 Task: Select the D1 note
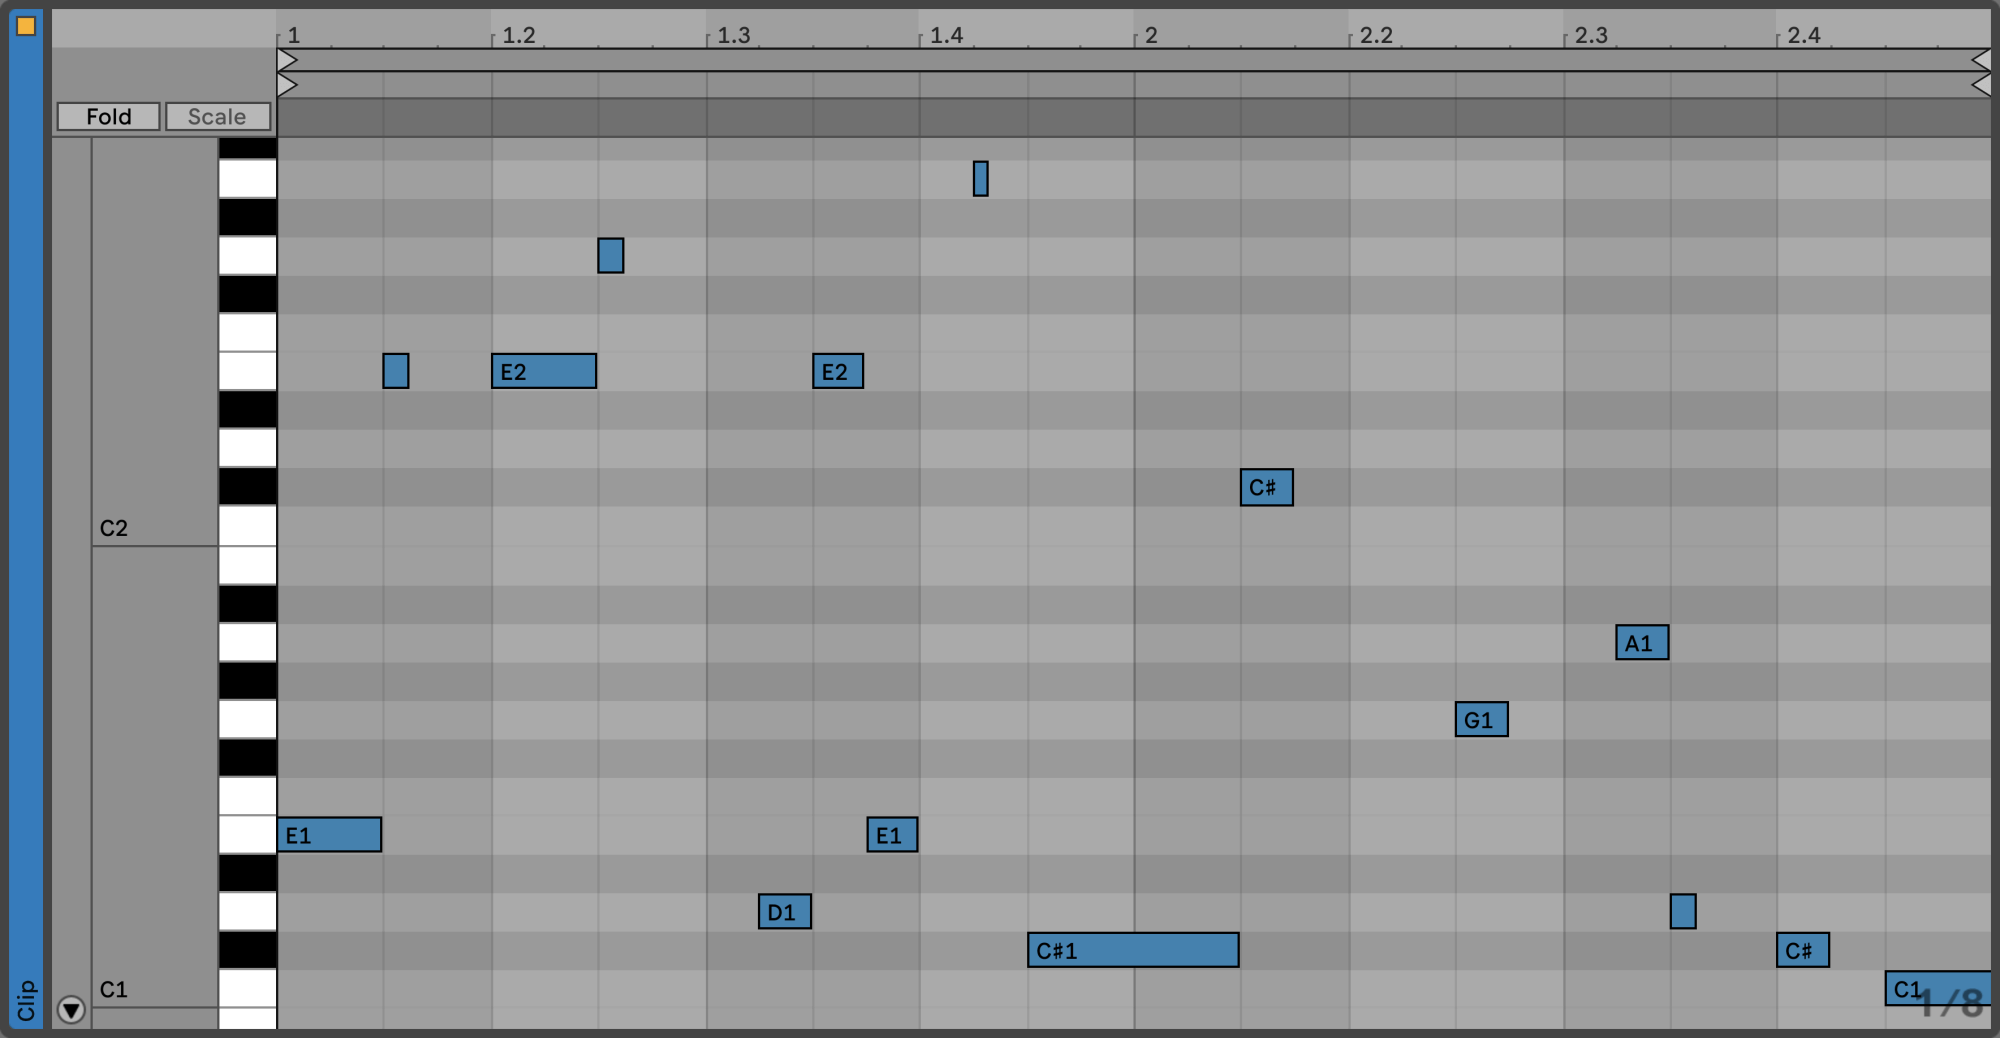click(x=784, y=912)
